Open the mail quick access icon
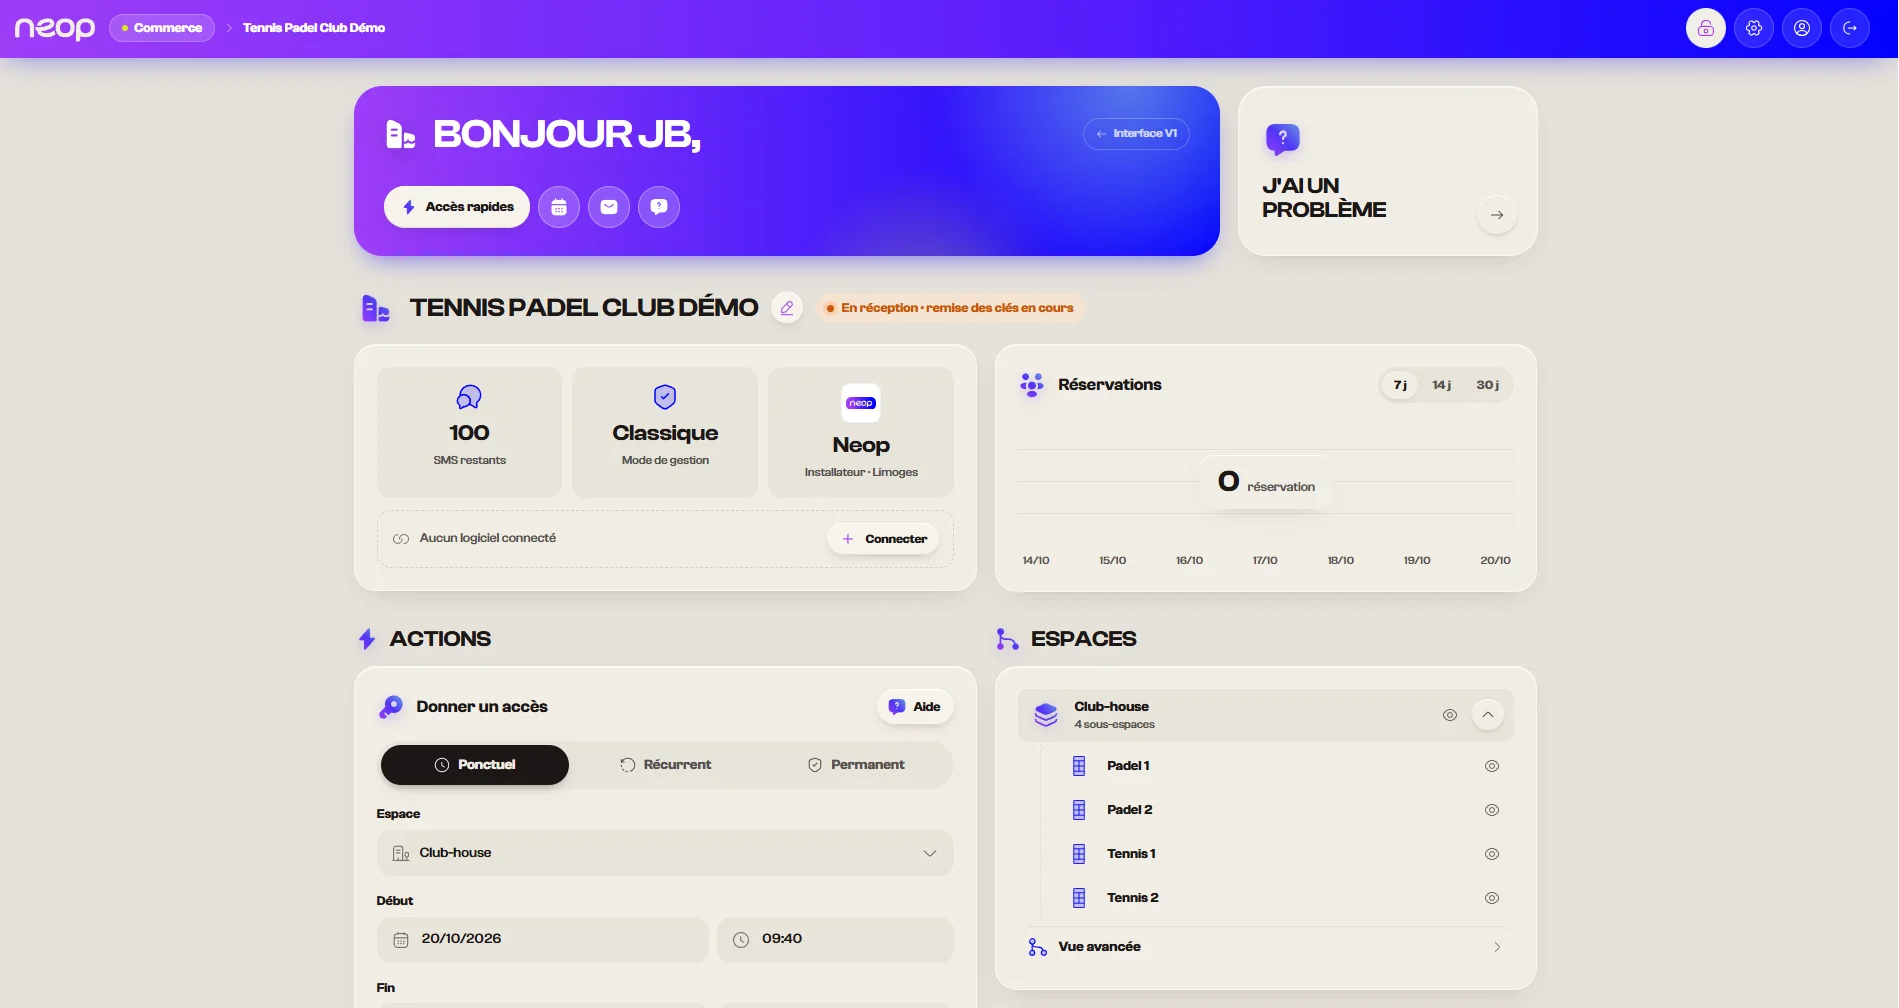The height and width of the screenshot is (1008, 1899). (x=609, y=207)
